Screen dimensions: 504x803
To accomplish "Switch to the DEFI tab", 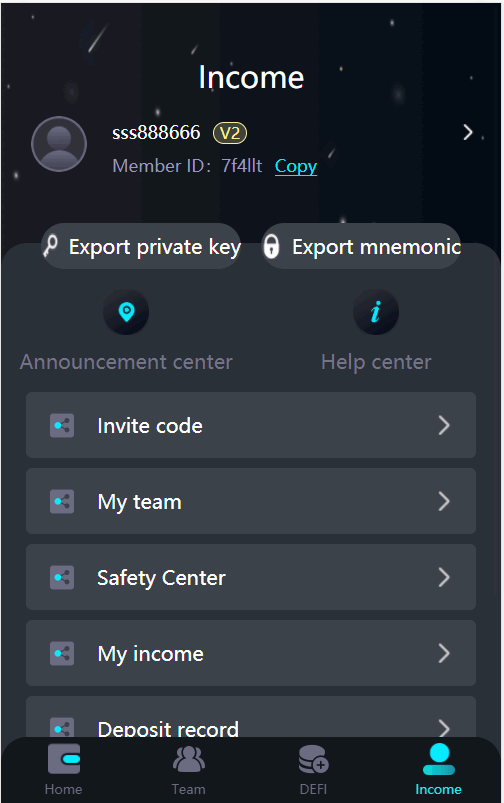I will coord(313,770).
